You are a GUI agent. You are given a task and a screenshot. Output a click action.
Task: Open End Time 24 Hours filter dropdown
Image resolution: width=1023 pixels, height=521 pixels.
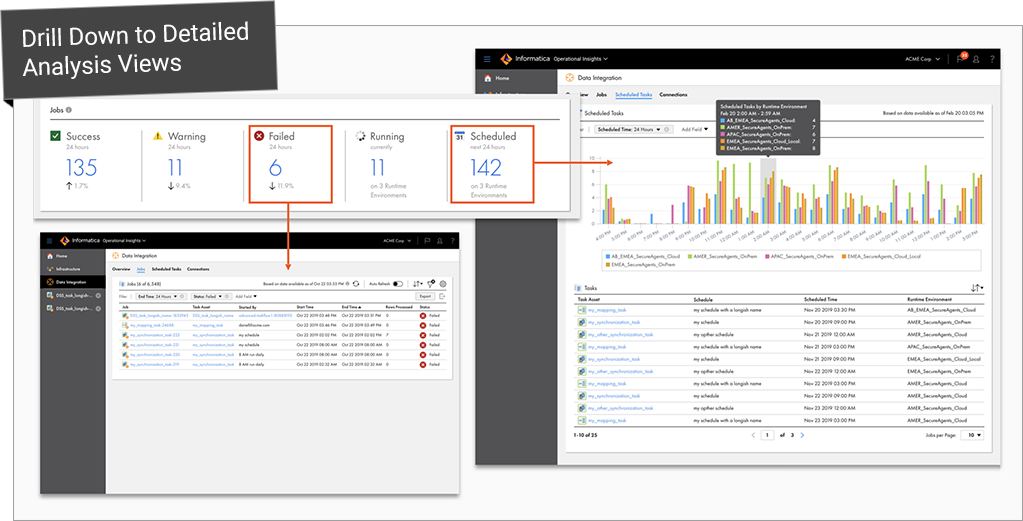coord(176,296)
